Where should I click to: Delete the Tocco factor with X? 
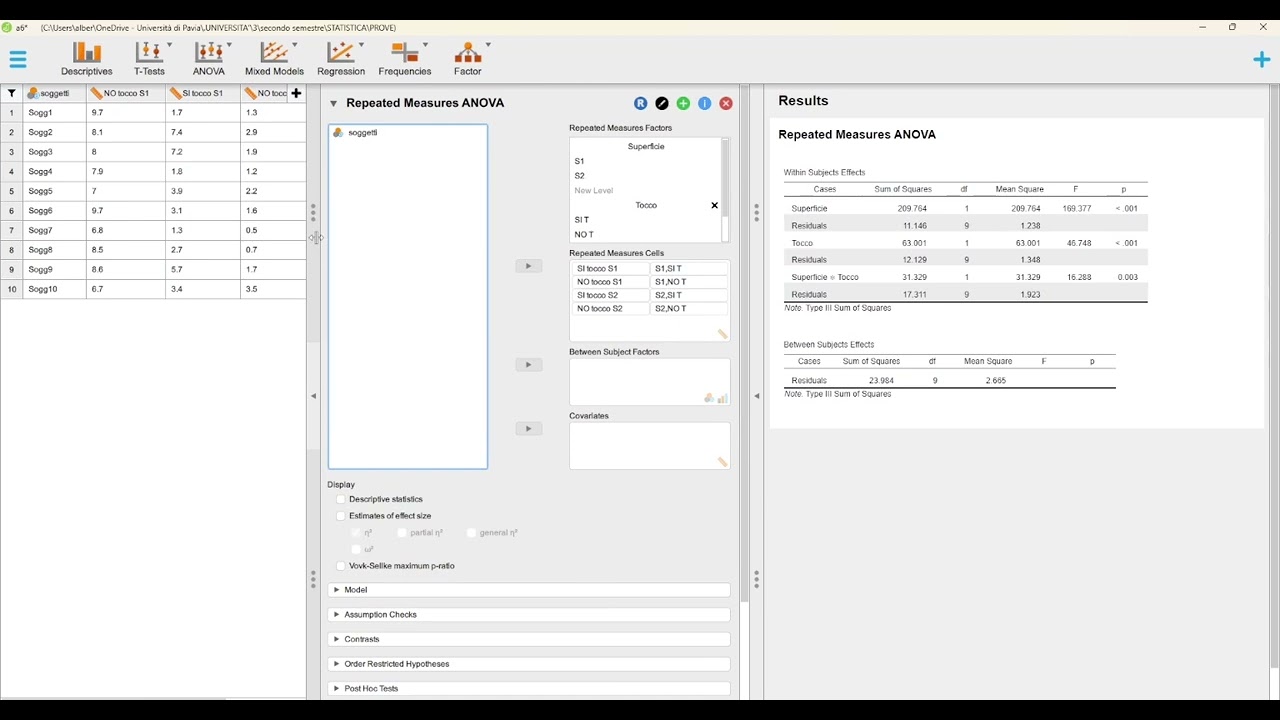[714, 205]
